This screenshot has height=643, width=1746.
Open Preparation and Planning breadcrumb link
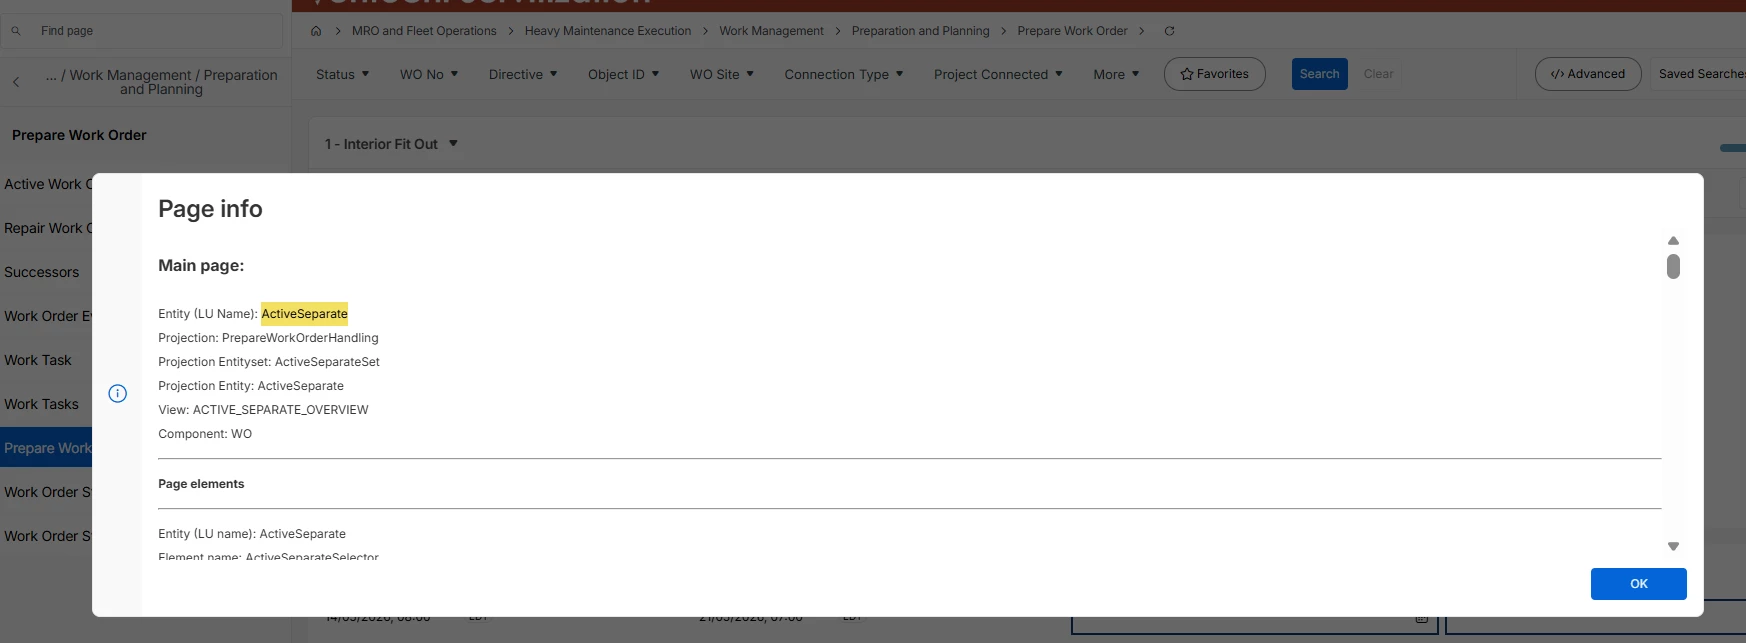[921, 31]
